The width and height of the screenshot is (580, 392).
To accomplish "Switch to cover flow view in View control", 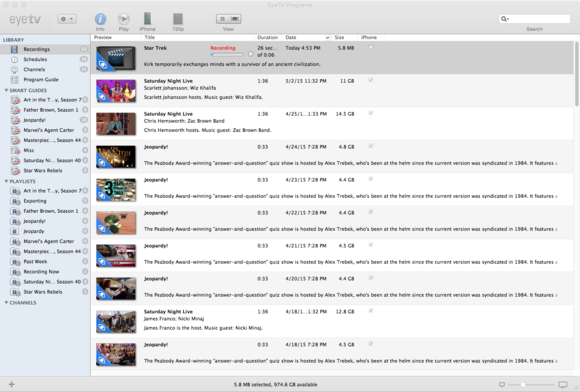I will click(x=235, y=19).
